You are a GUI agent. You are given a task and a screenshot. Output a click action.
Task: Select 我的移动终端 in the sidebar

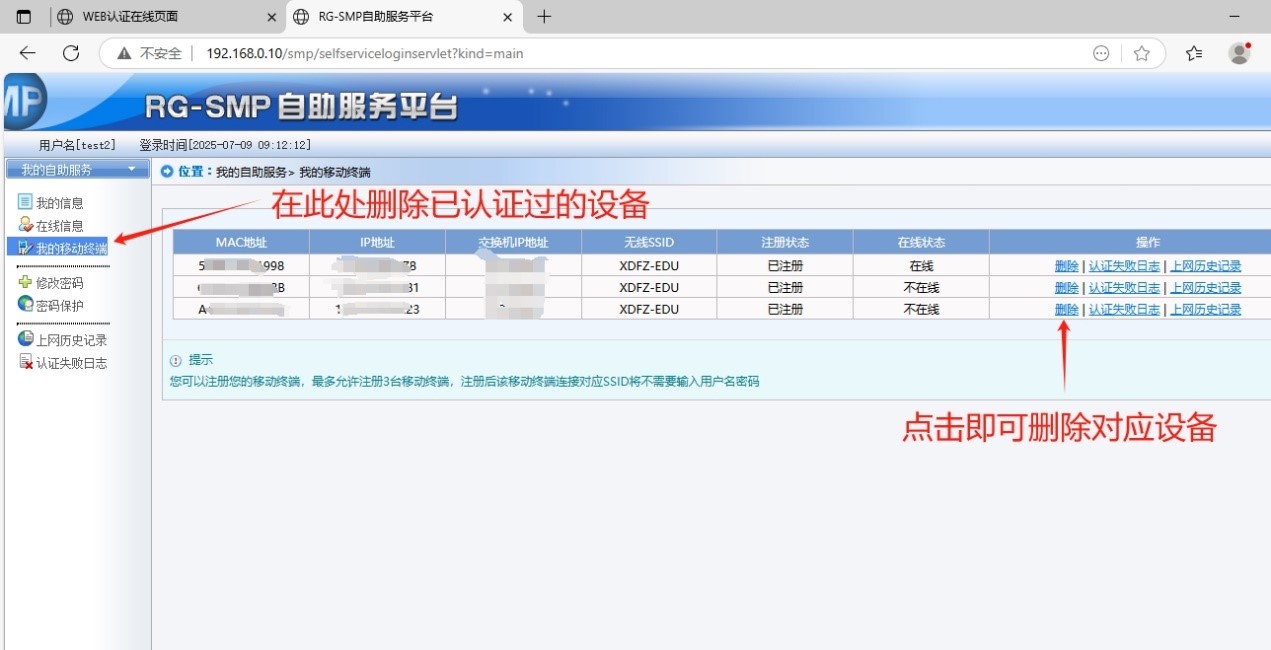[70, 248]
